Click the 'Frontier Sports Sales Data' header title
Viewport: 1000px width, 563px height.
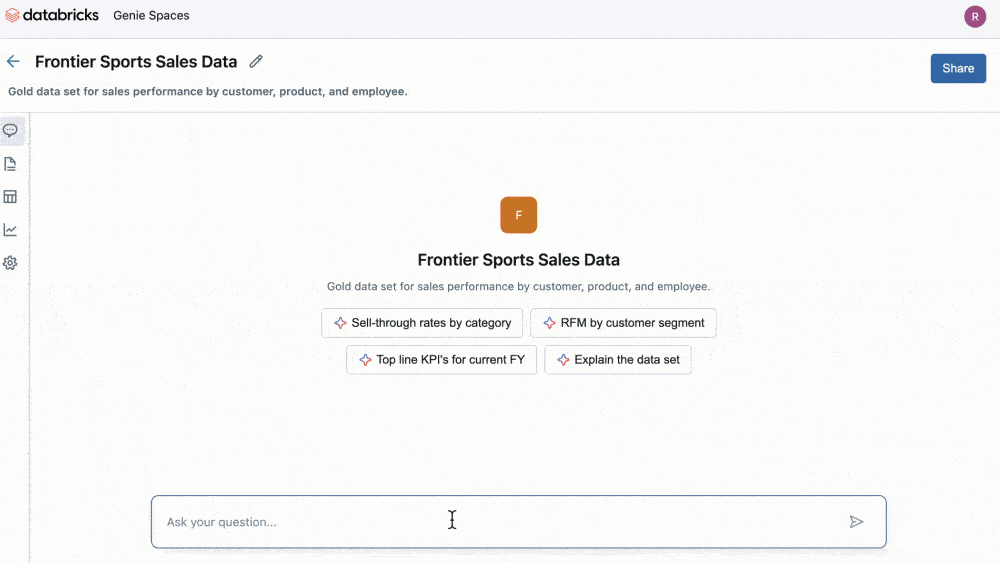coord(136,62)
